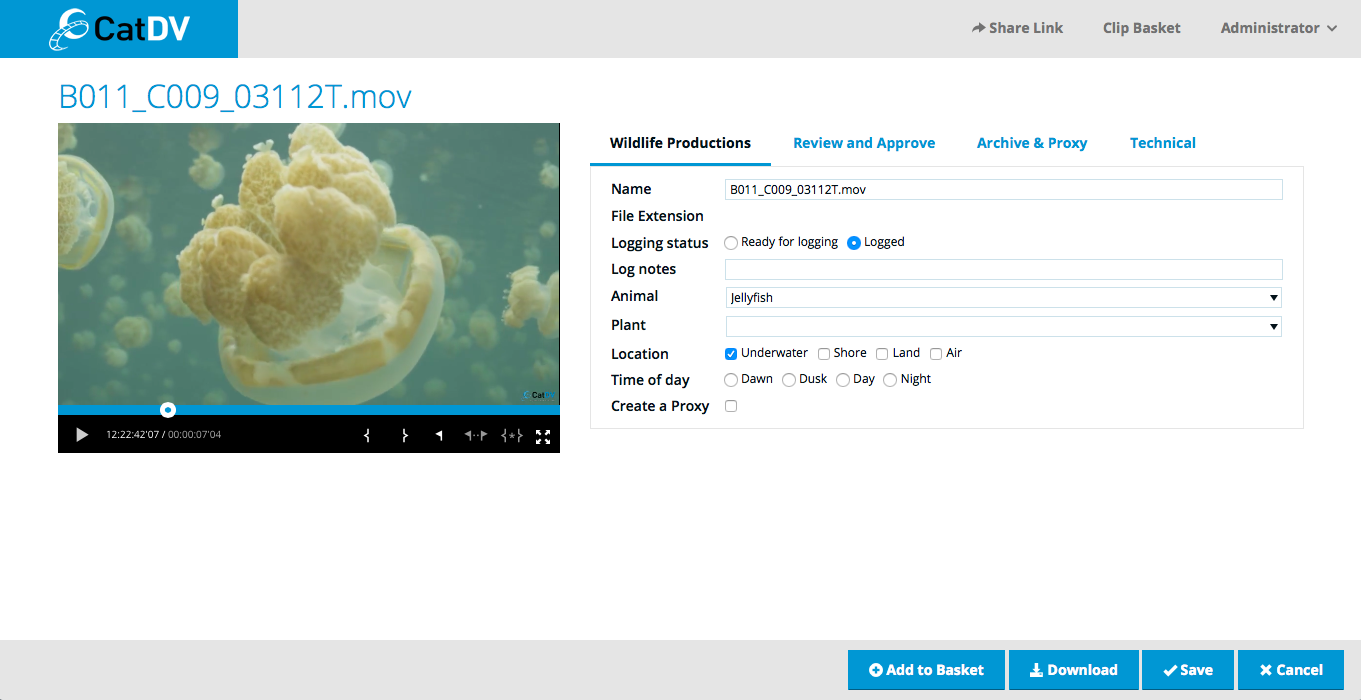Enable the Create a Proxy checkbox

731,406
